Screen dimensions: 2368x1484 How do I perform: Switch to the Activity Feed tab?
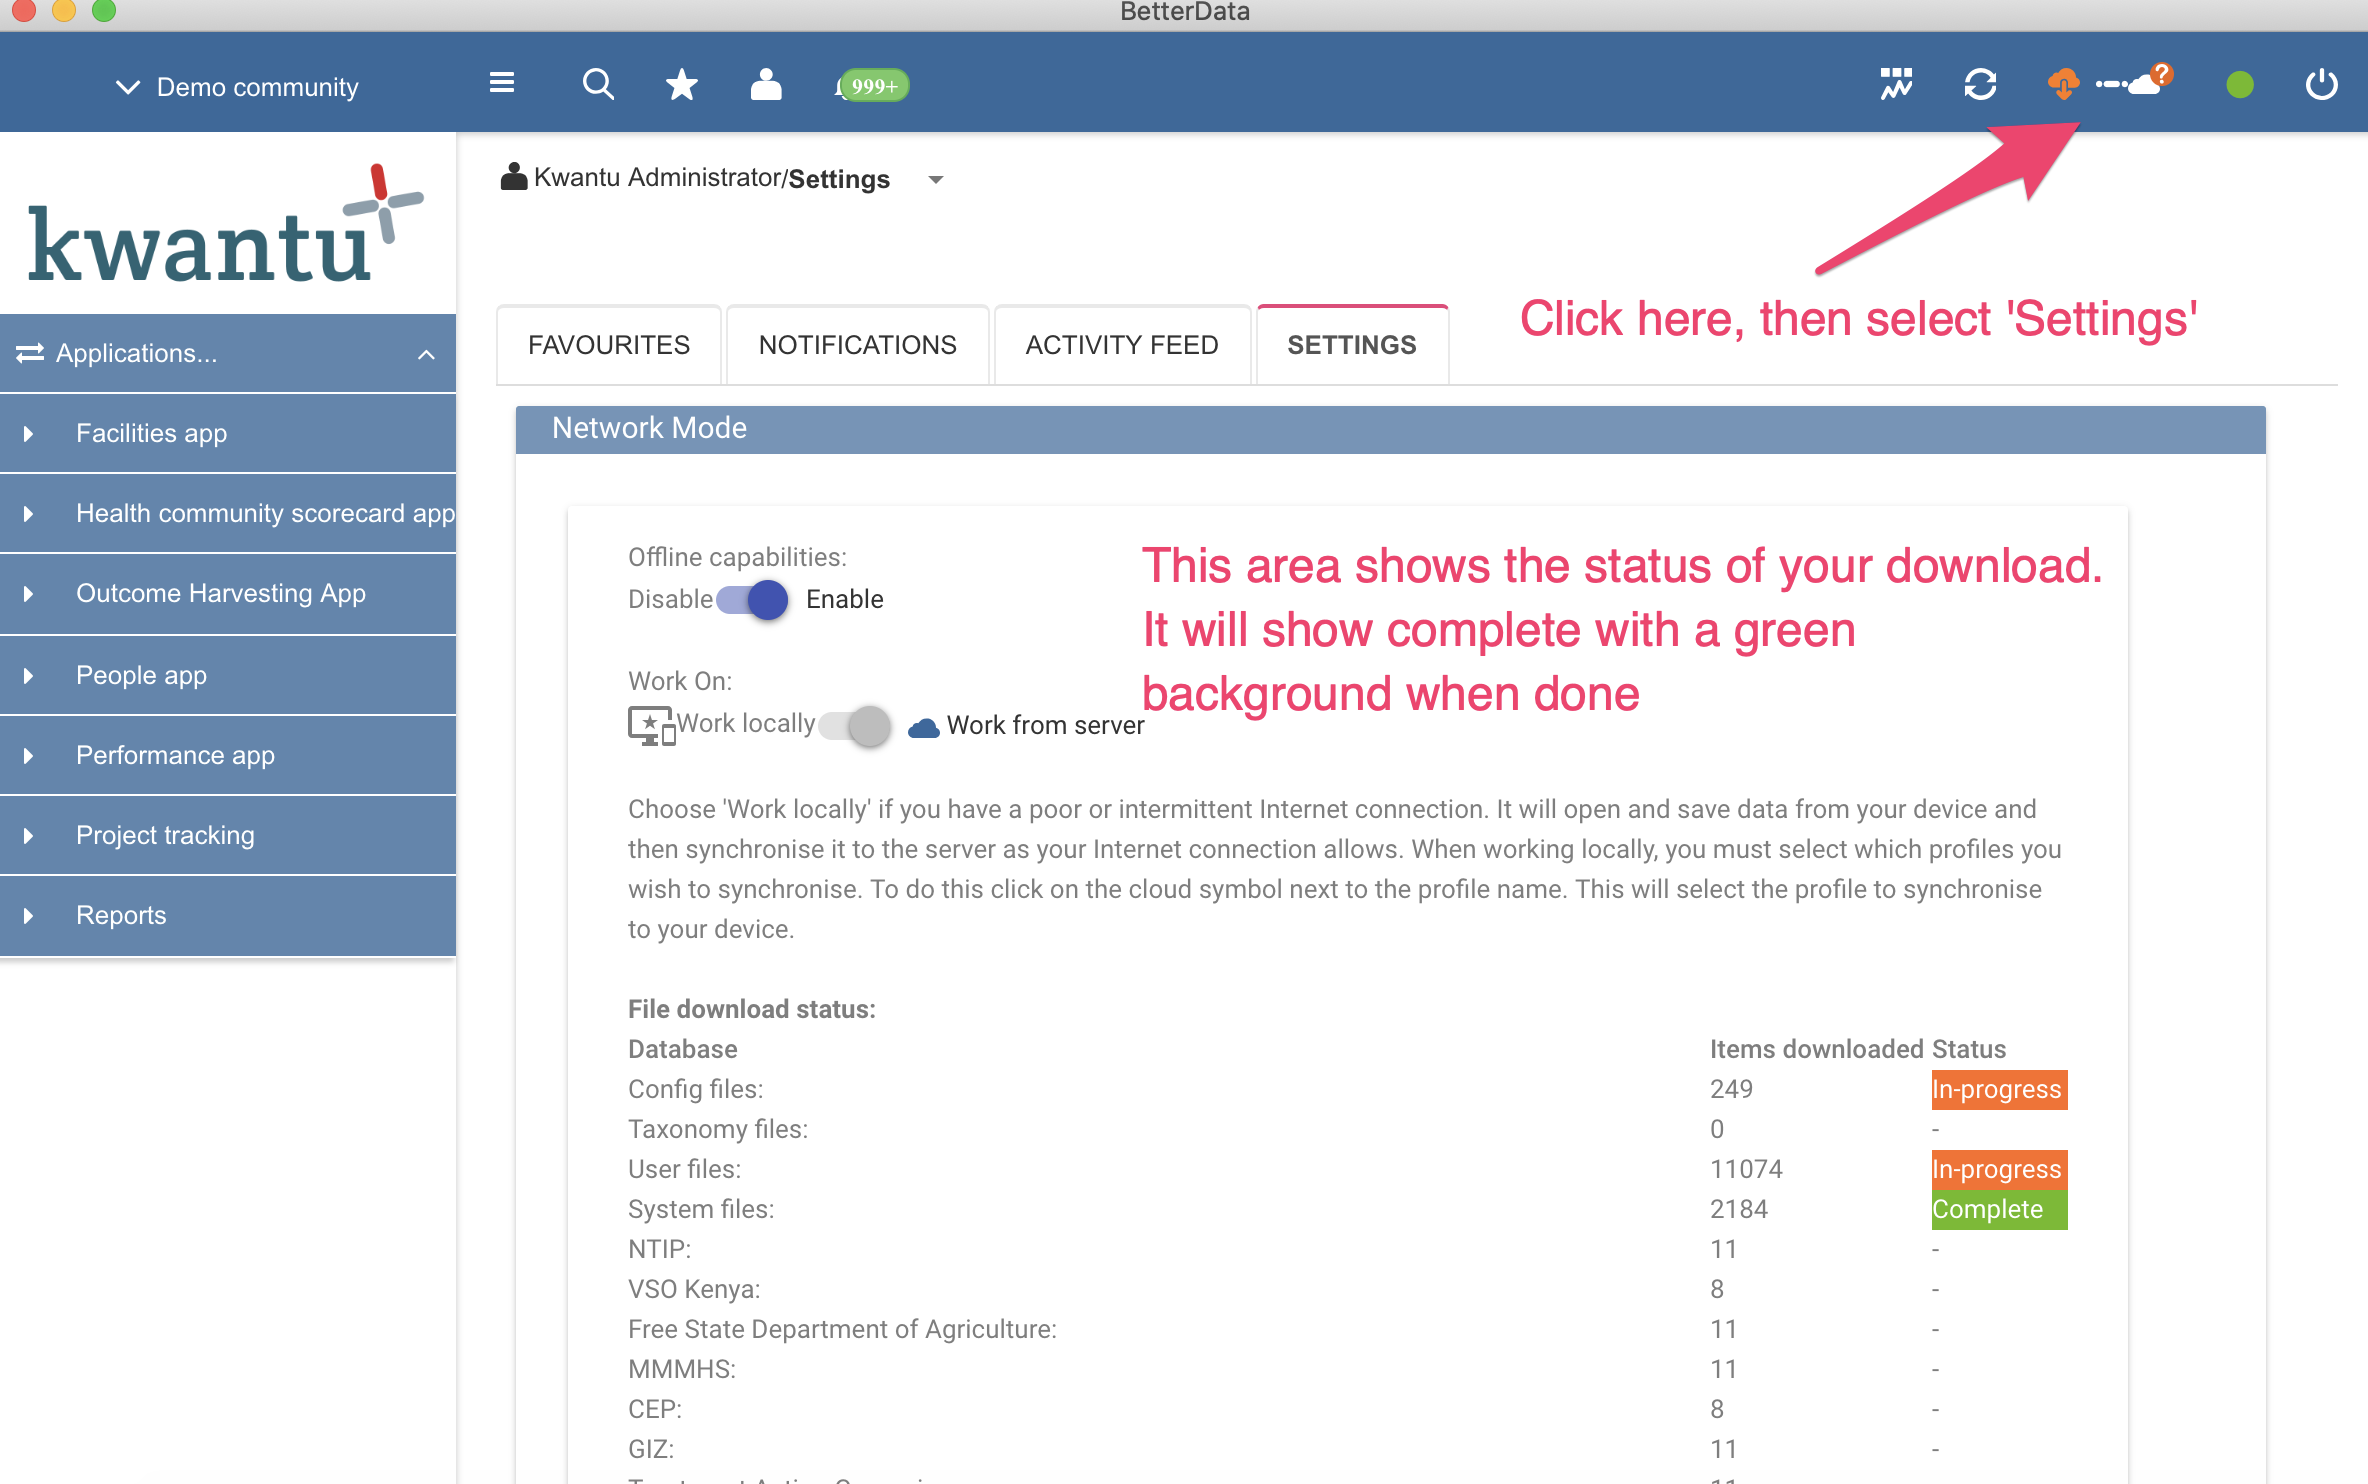point(1121,345)
